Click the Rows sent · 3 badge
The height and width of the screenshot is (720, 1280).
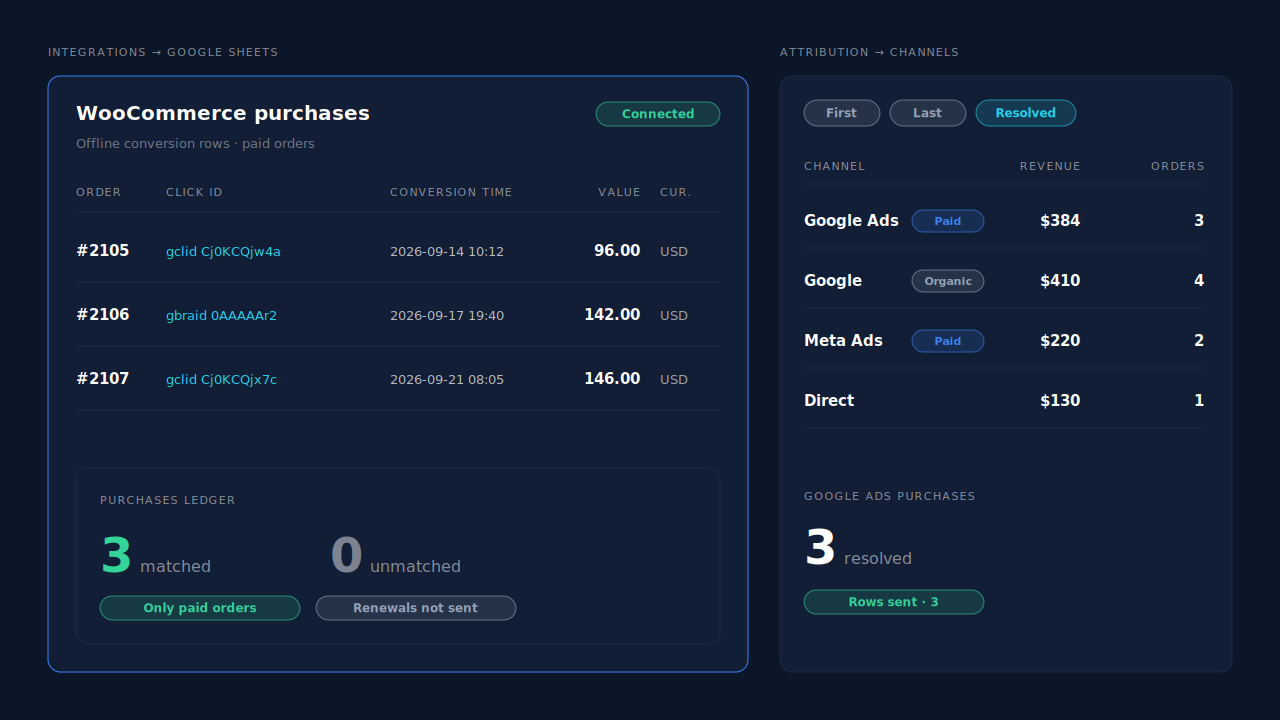pyautogui.click(x=894, y=602)
